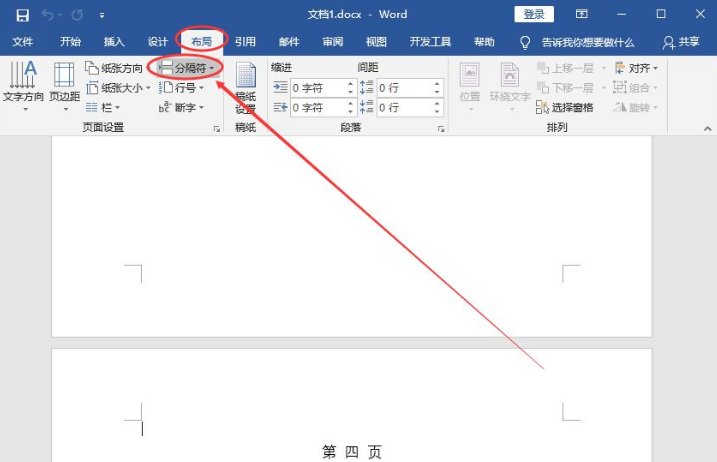717x462 pixels.
Task: Launch 段落 dialog via corner launcher
Action: (x=441, y=129)
